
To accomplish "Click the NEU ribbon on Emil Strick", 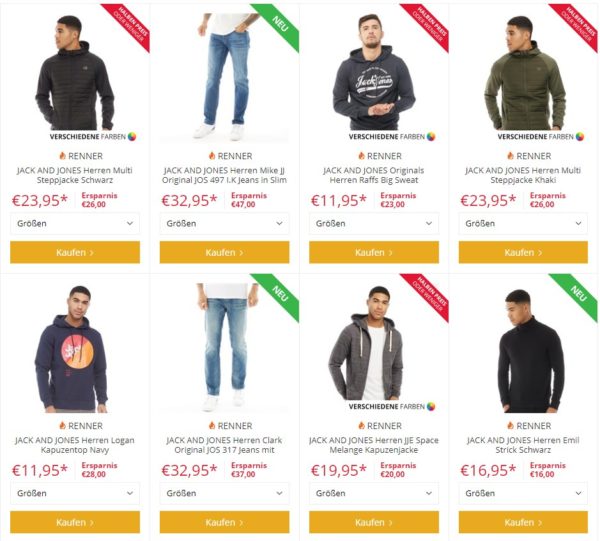I will [575, 292].
